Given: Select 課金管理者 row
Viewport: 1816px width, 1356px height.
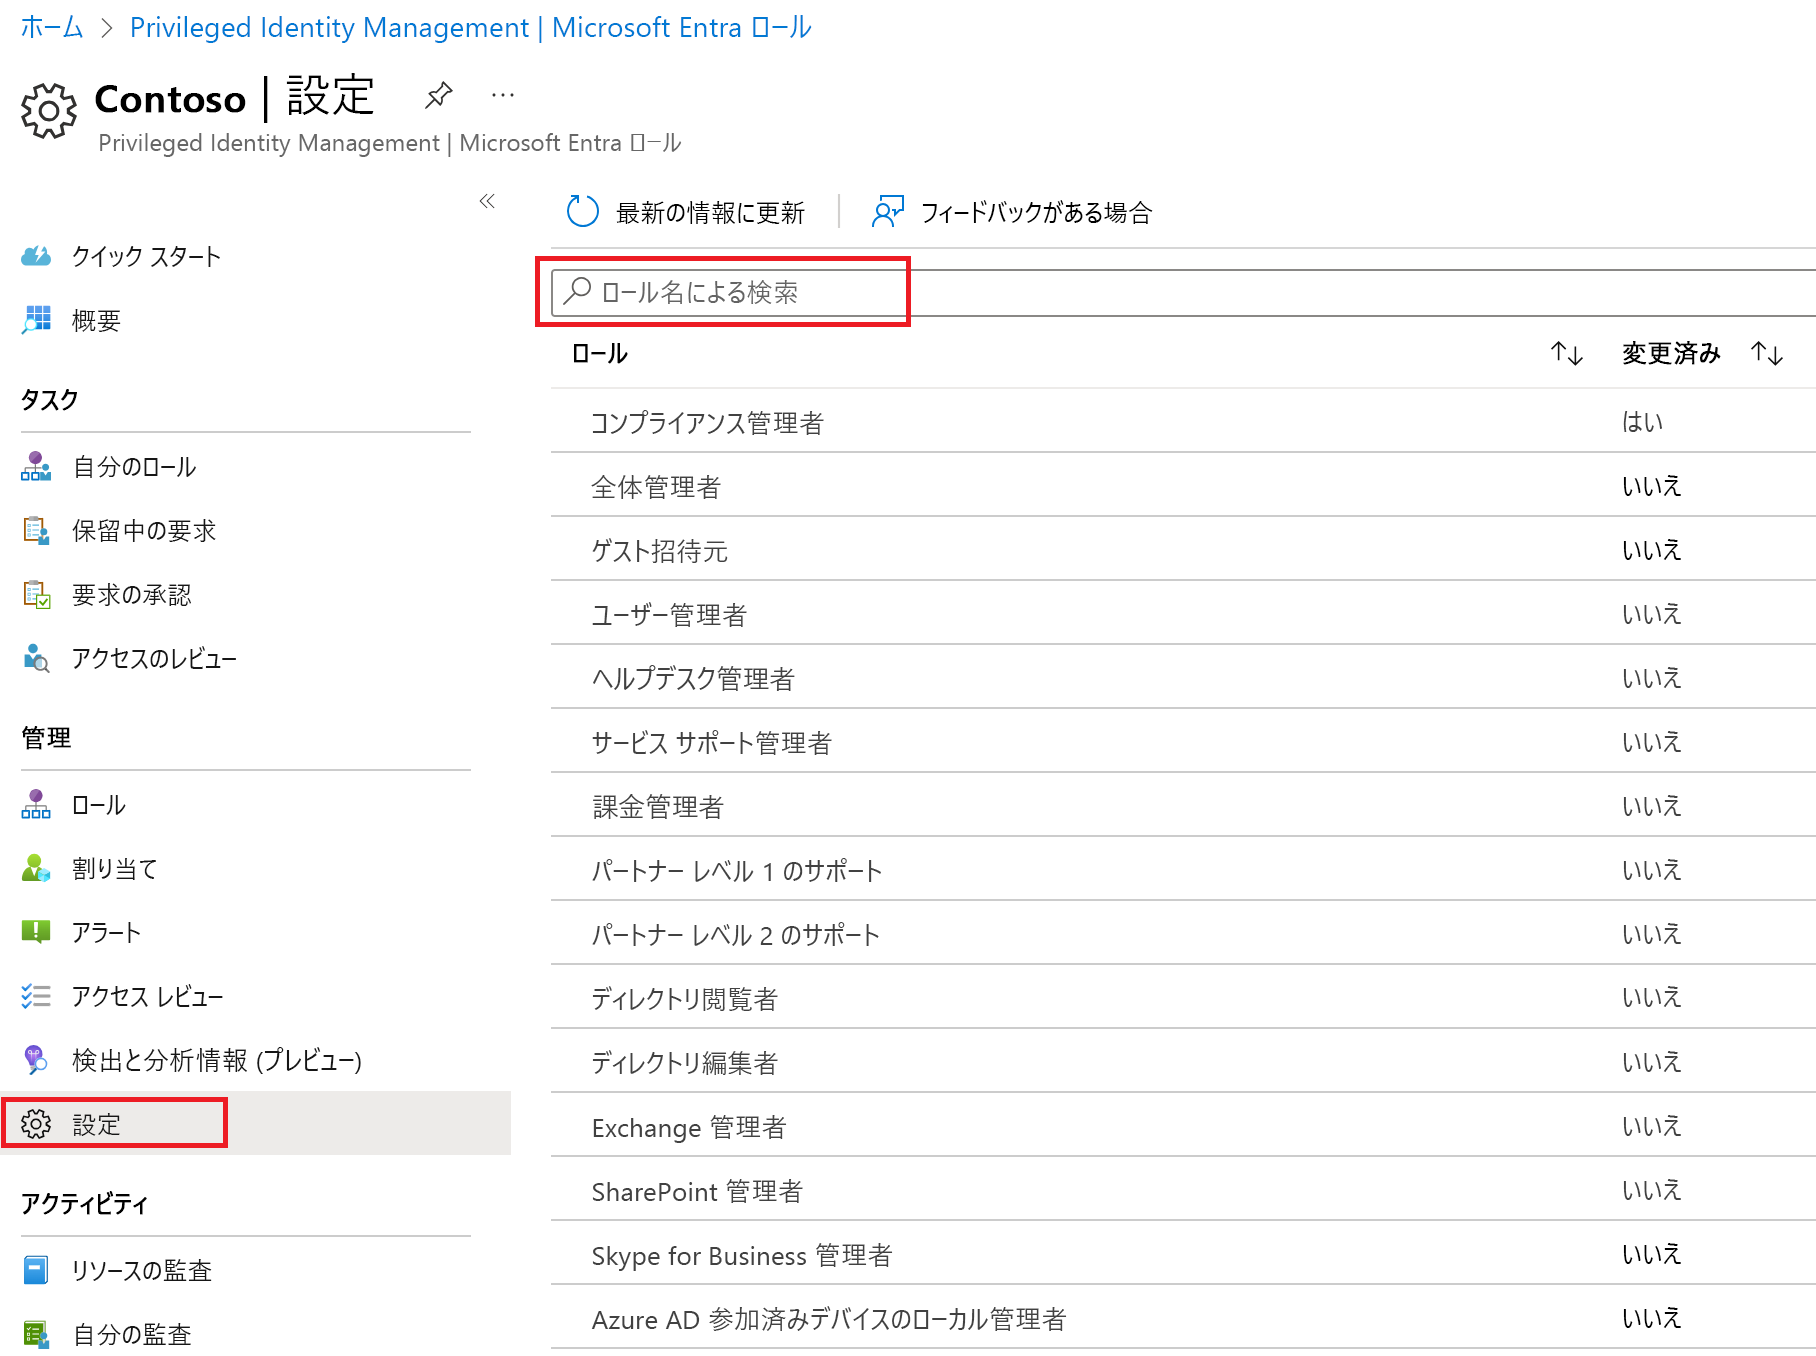Looking at the screenshot, I should [1183, 805].
